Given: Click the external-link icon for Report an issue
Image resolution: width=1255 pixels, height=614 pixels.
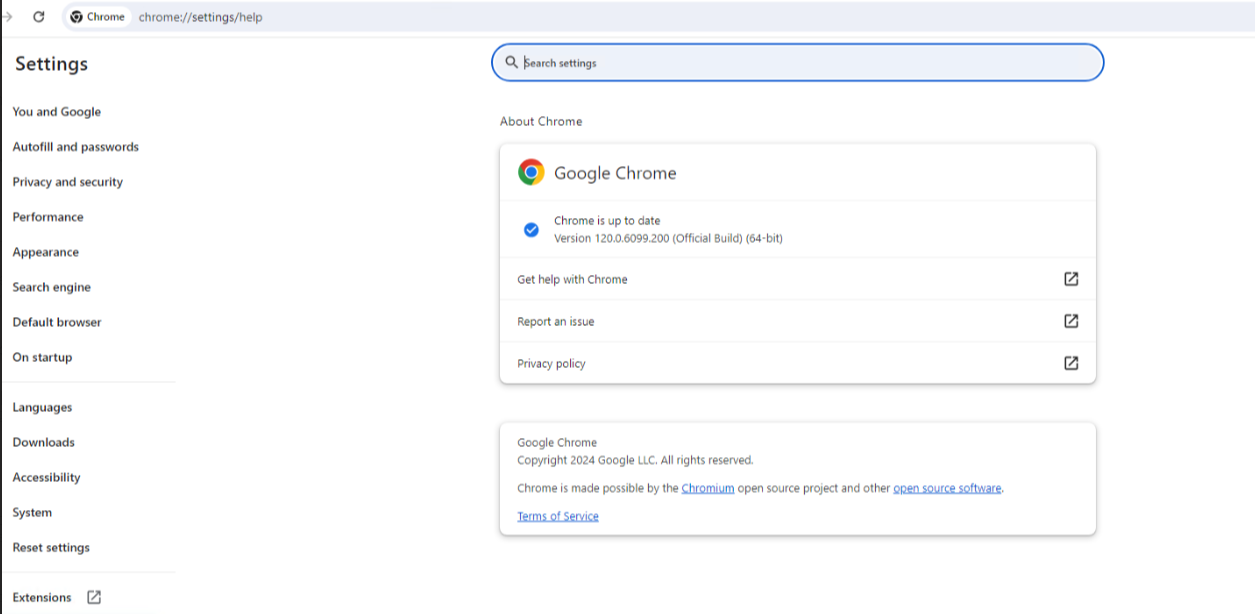Looking at the screenshot, I should tap(1071, 321).
